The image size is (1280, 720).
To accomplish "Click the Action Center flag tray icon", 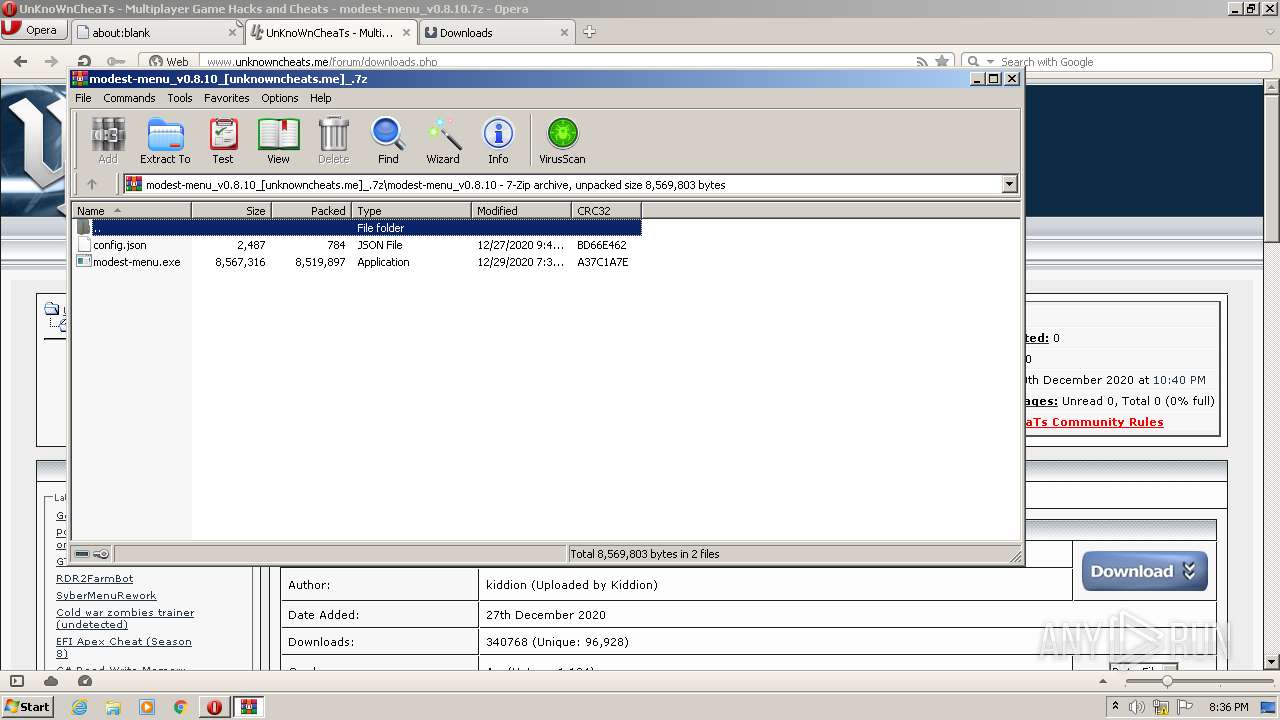I will (1185, 707).
